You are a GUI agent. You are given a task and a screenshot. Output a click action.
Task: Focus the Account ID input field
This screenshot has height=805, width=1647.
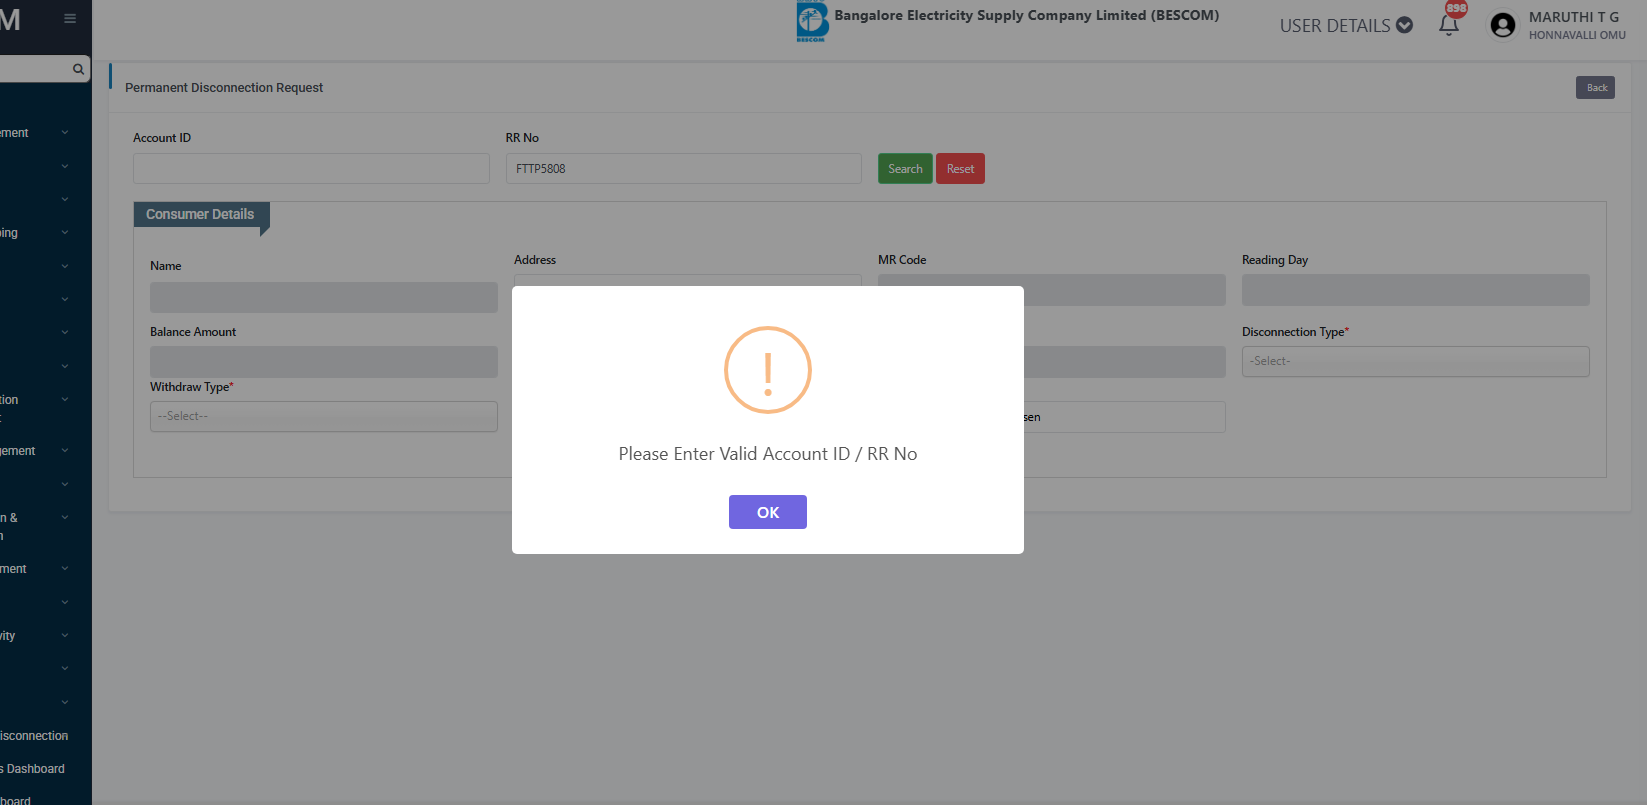tap(311, 169)
